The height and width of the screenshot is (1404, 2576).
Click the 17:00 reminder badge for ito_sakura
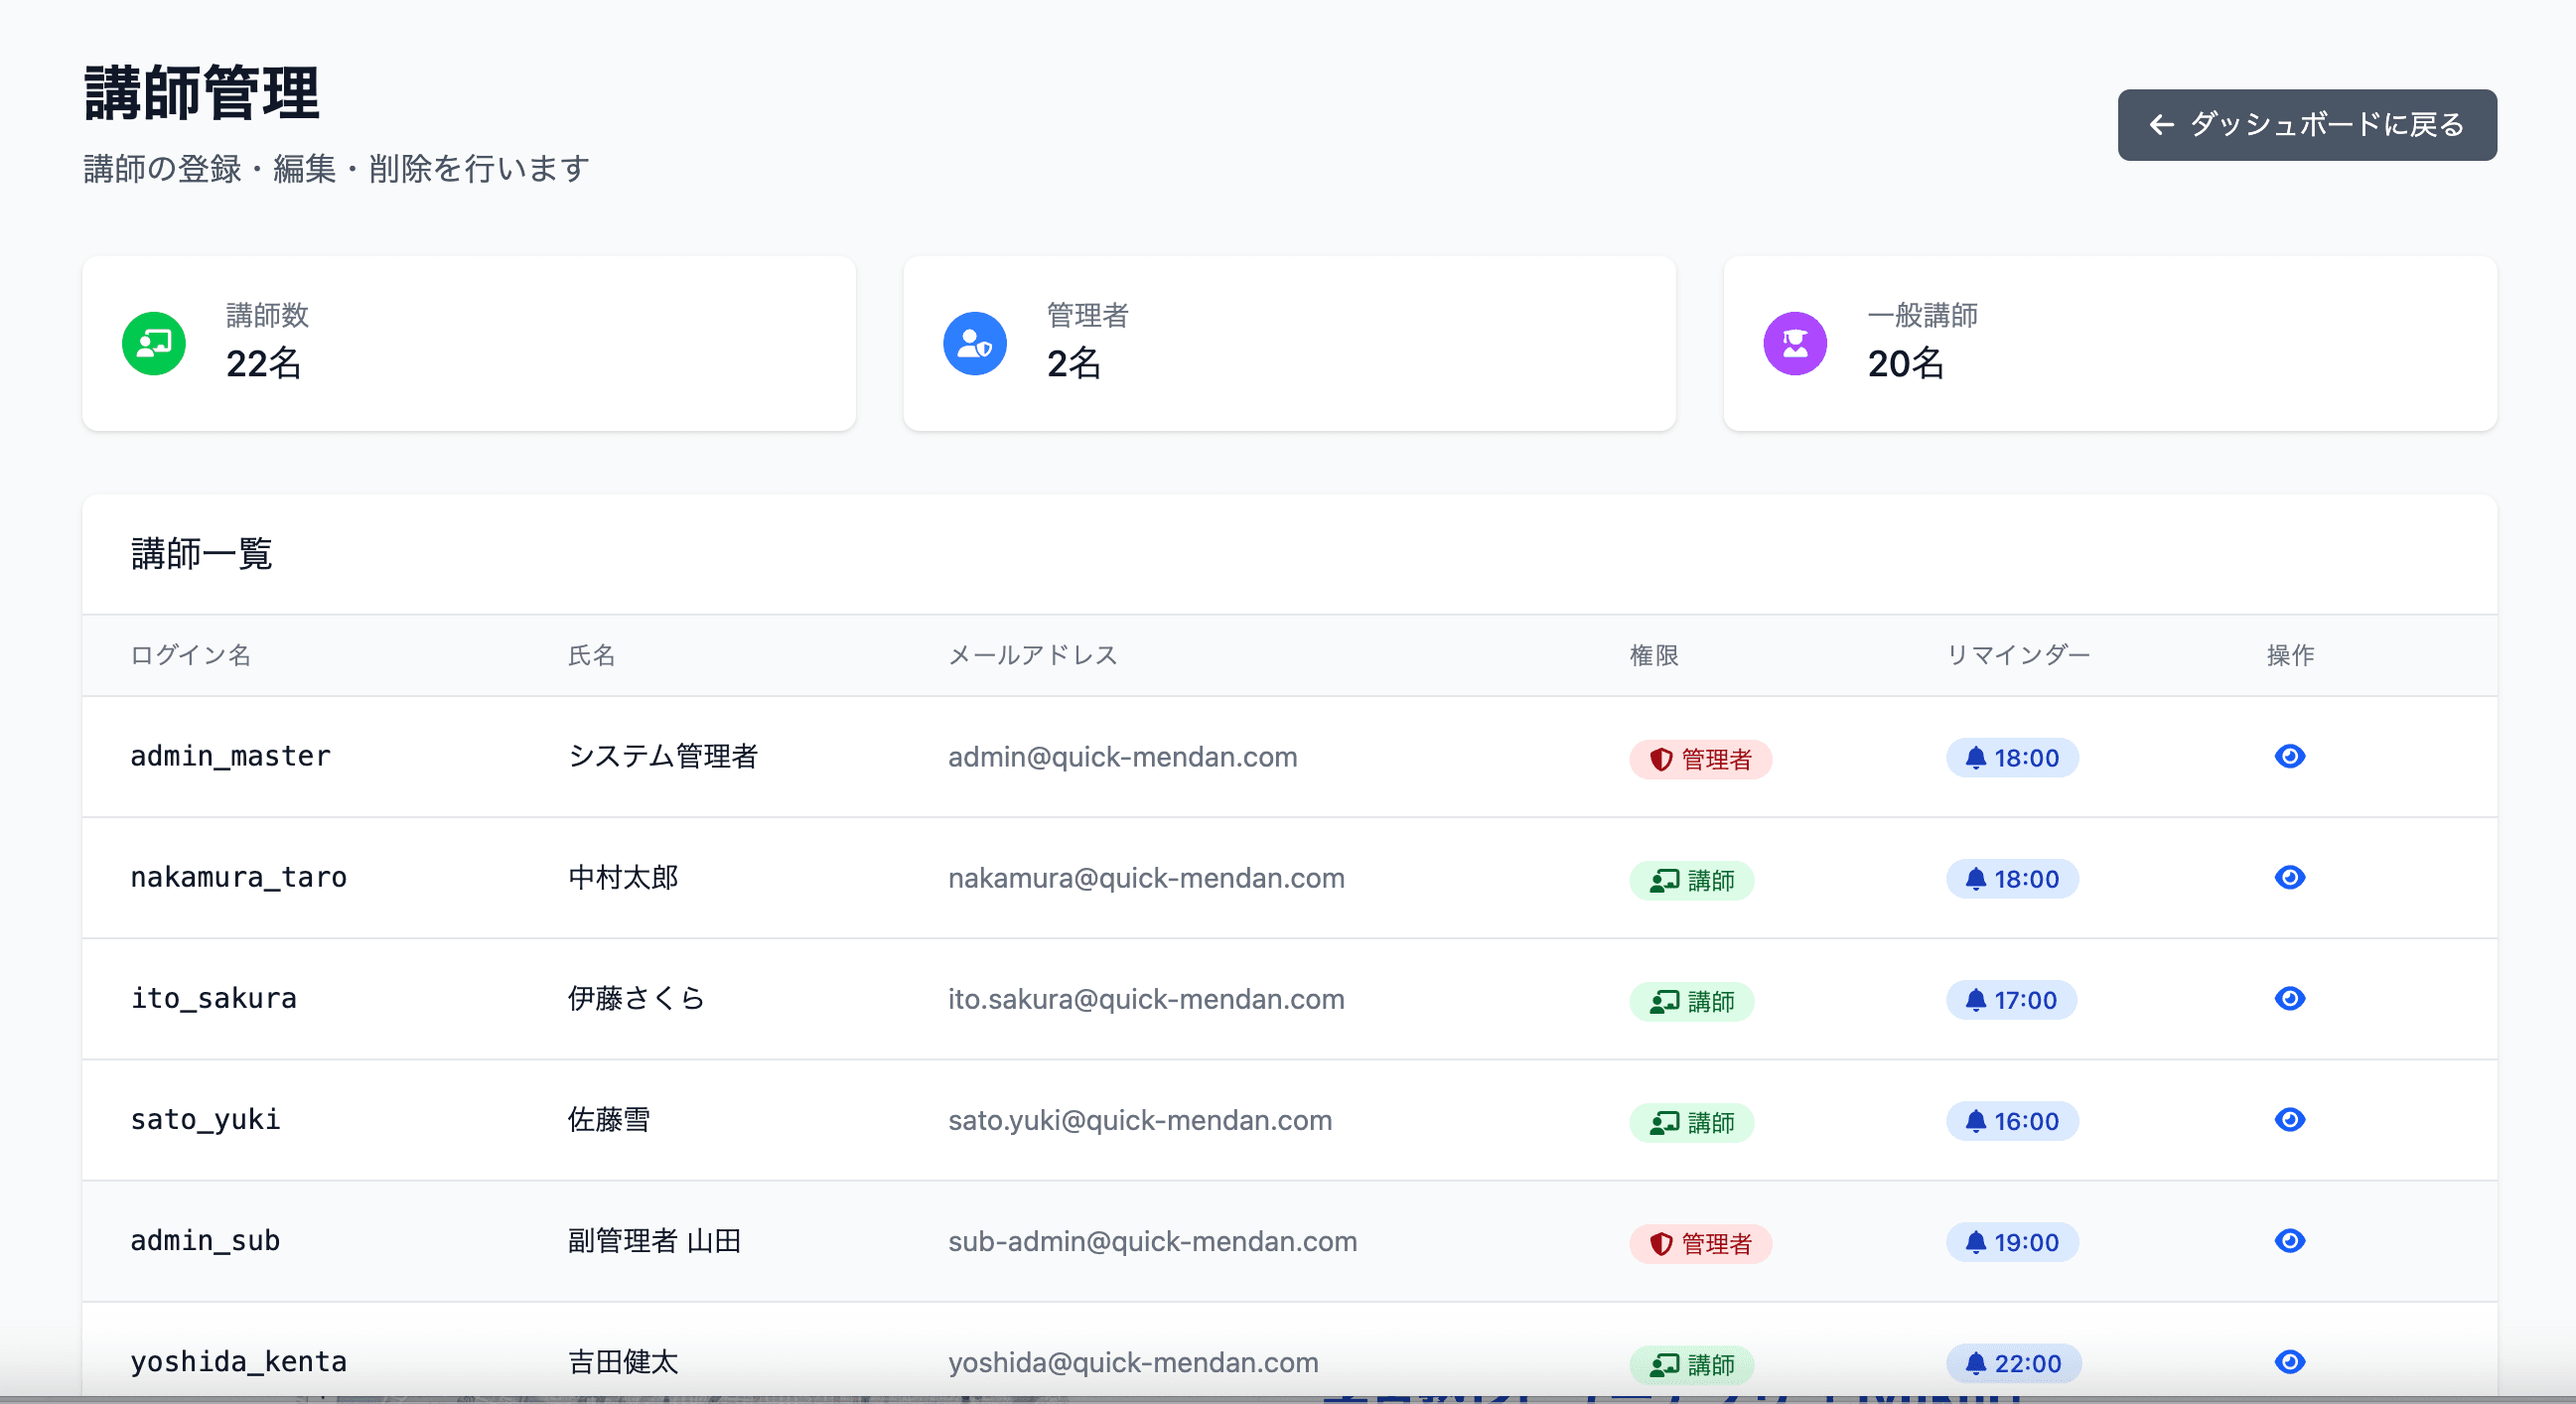point(2010,1000)
